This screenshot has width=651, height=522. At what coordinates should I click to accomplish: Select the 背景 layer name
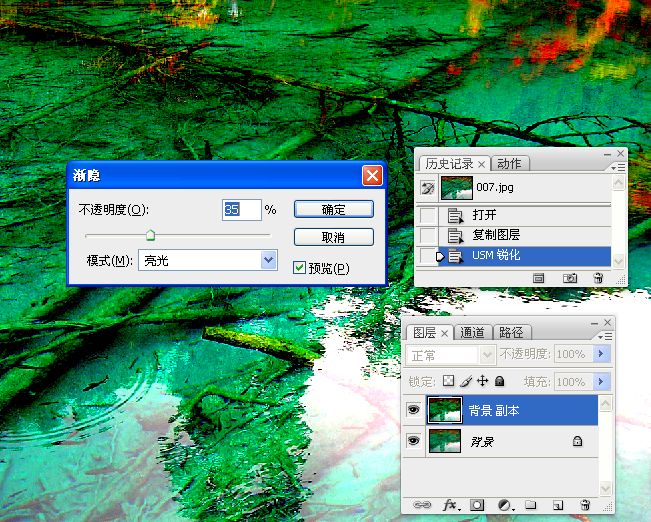point(482,441)
